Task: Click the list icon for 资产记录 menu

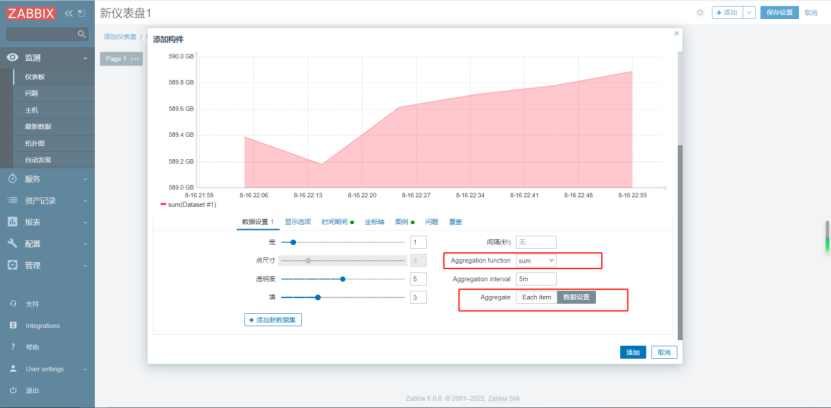Action: pos(13,201)
